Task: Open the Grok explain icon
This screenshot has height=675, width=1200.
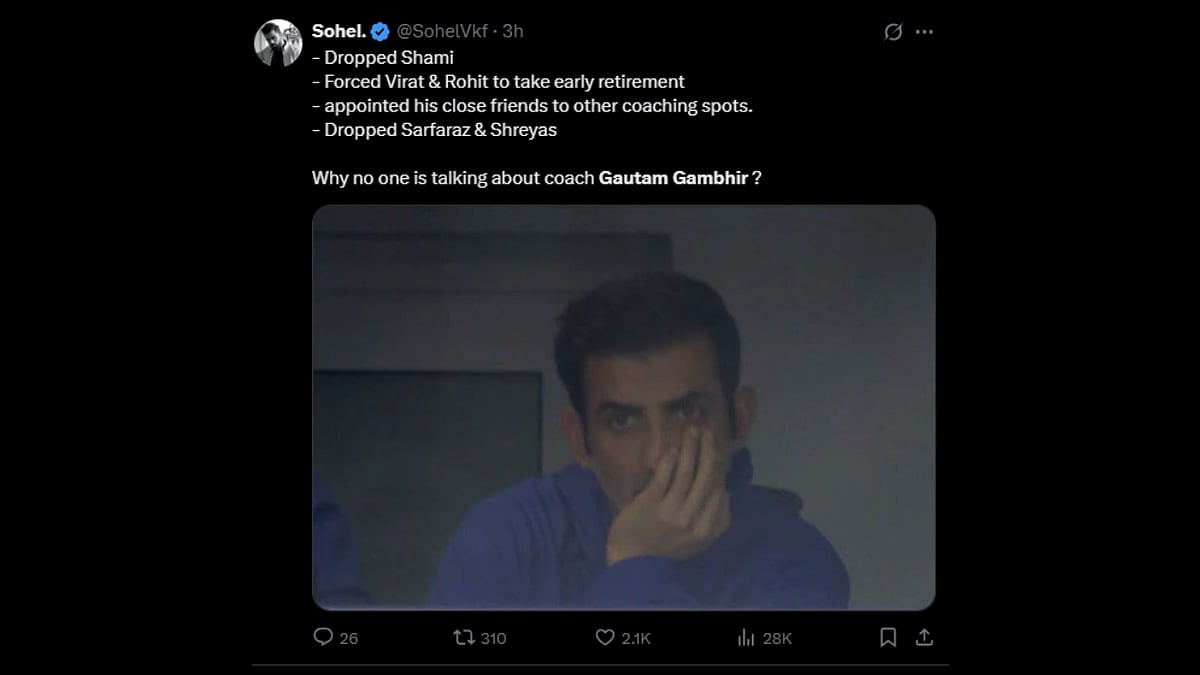Action: click(894, 32)
